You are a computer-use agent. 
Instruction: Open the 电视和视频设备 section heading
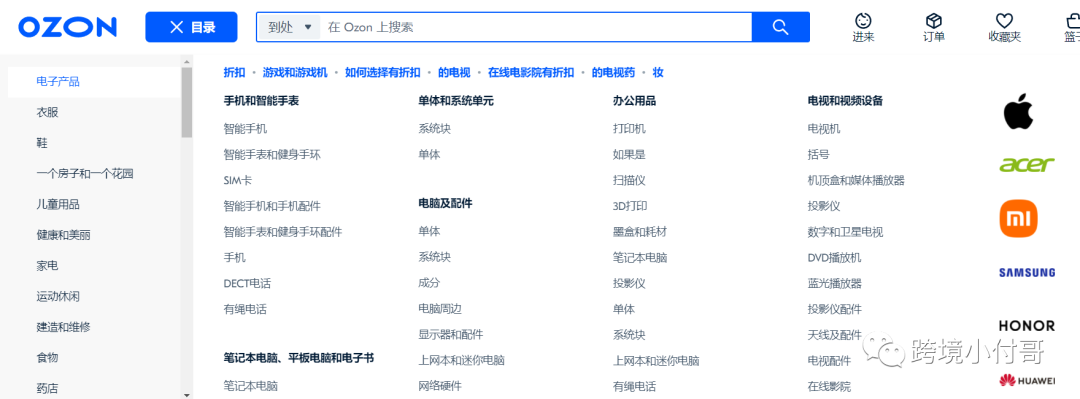(845, 101)
